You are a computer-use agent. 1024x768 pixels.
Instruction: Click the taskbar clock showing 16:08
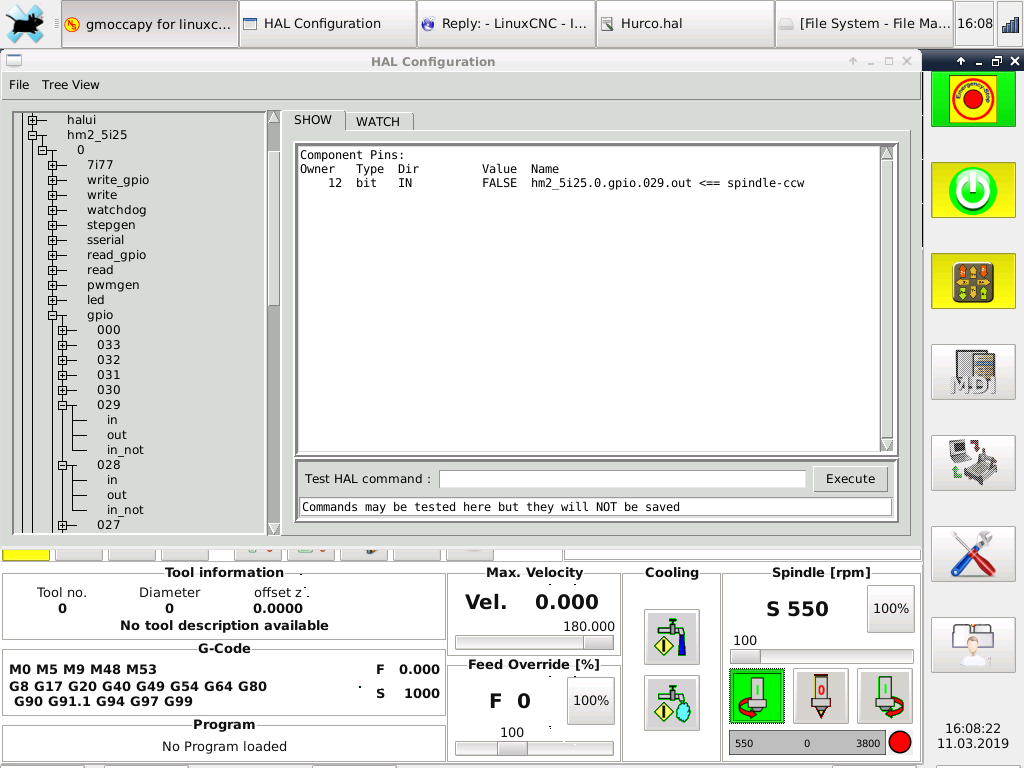[974, 24]
